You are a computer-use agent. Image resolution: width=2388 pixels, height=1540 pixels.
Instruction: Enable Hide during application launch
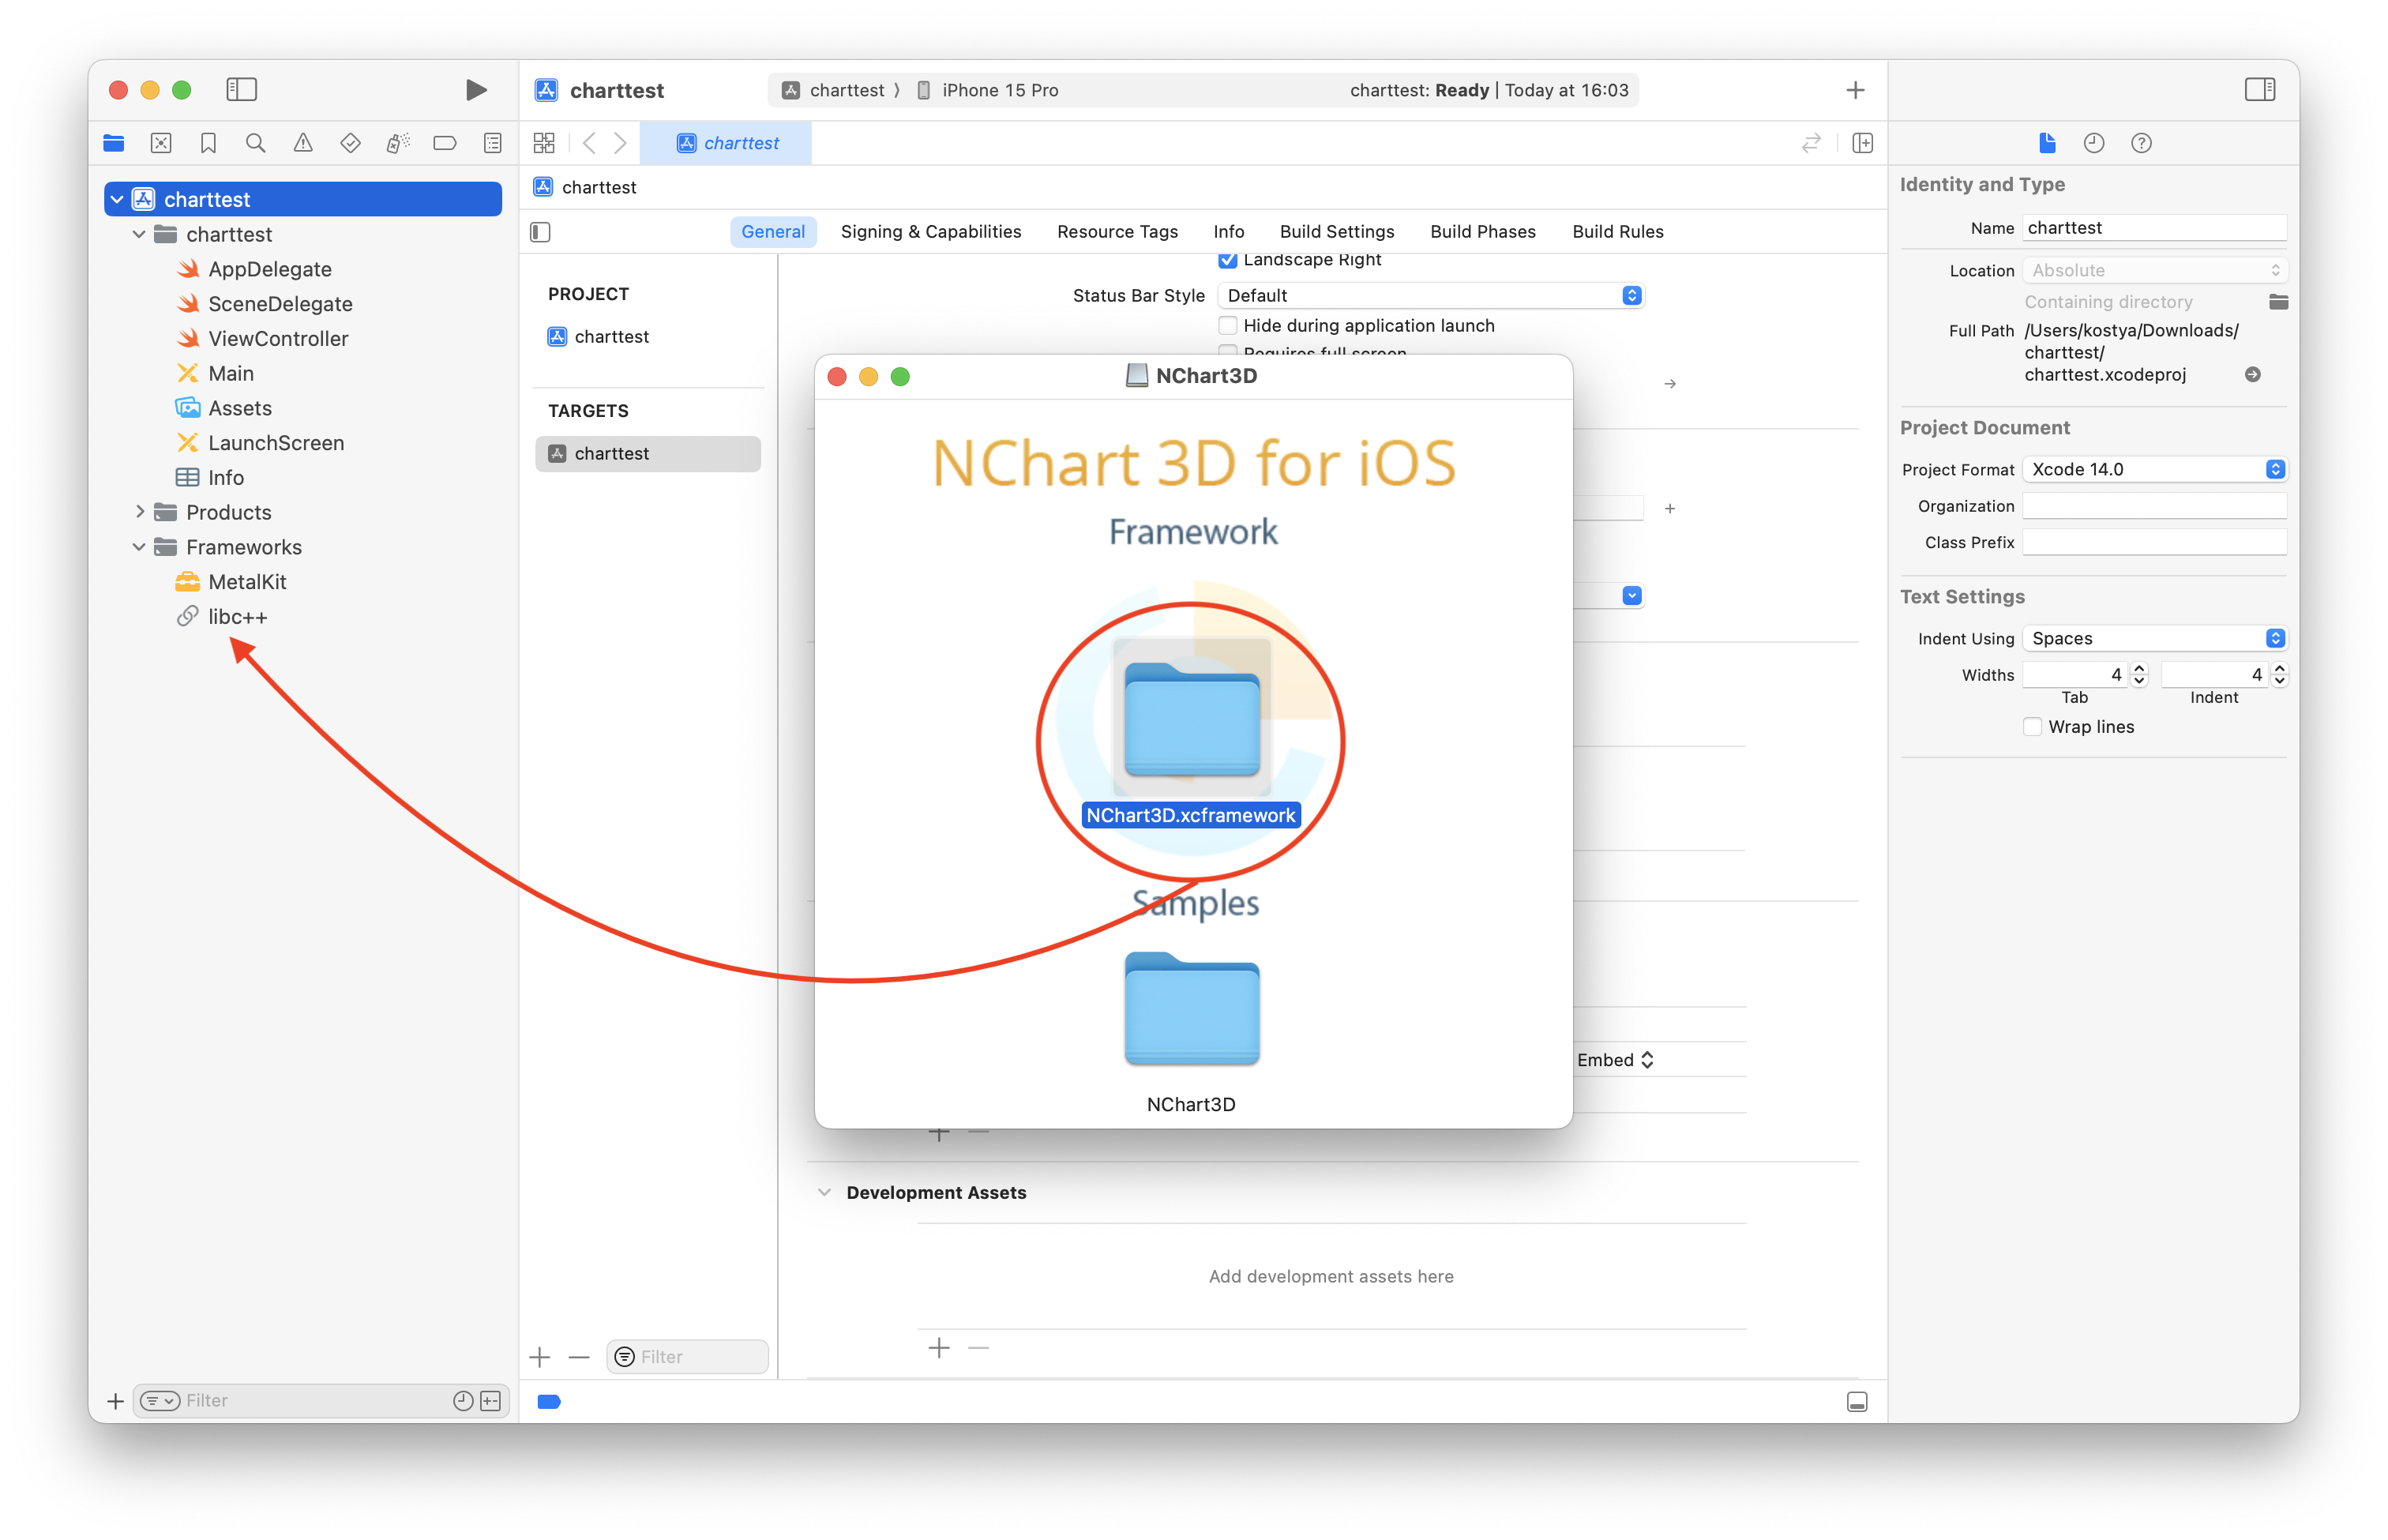tap(1228, 325)
